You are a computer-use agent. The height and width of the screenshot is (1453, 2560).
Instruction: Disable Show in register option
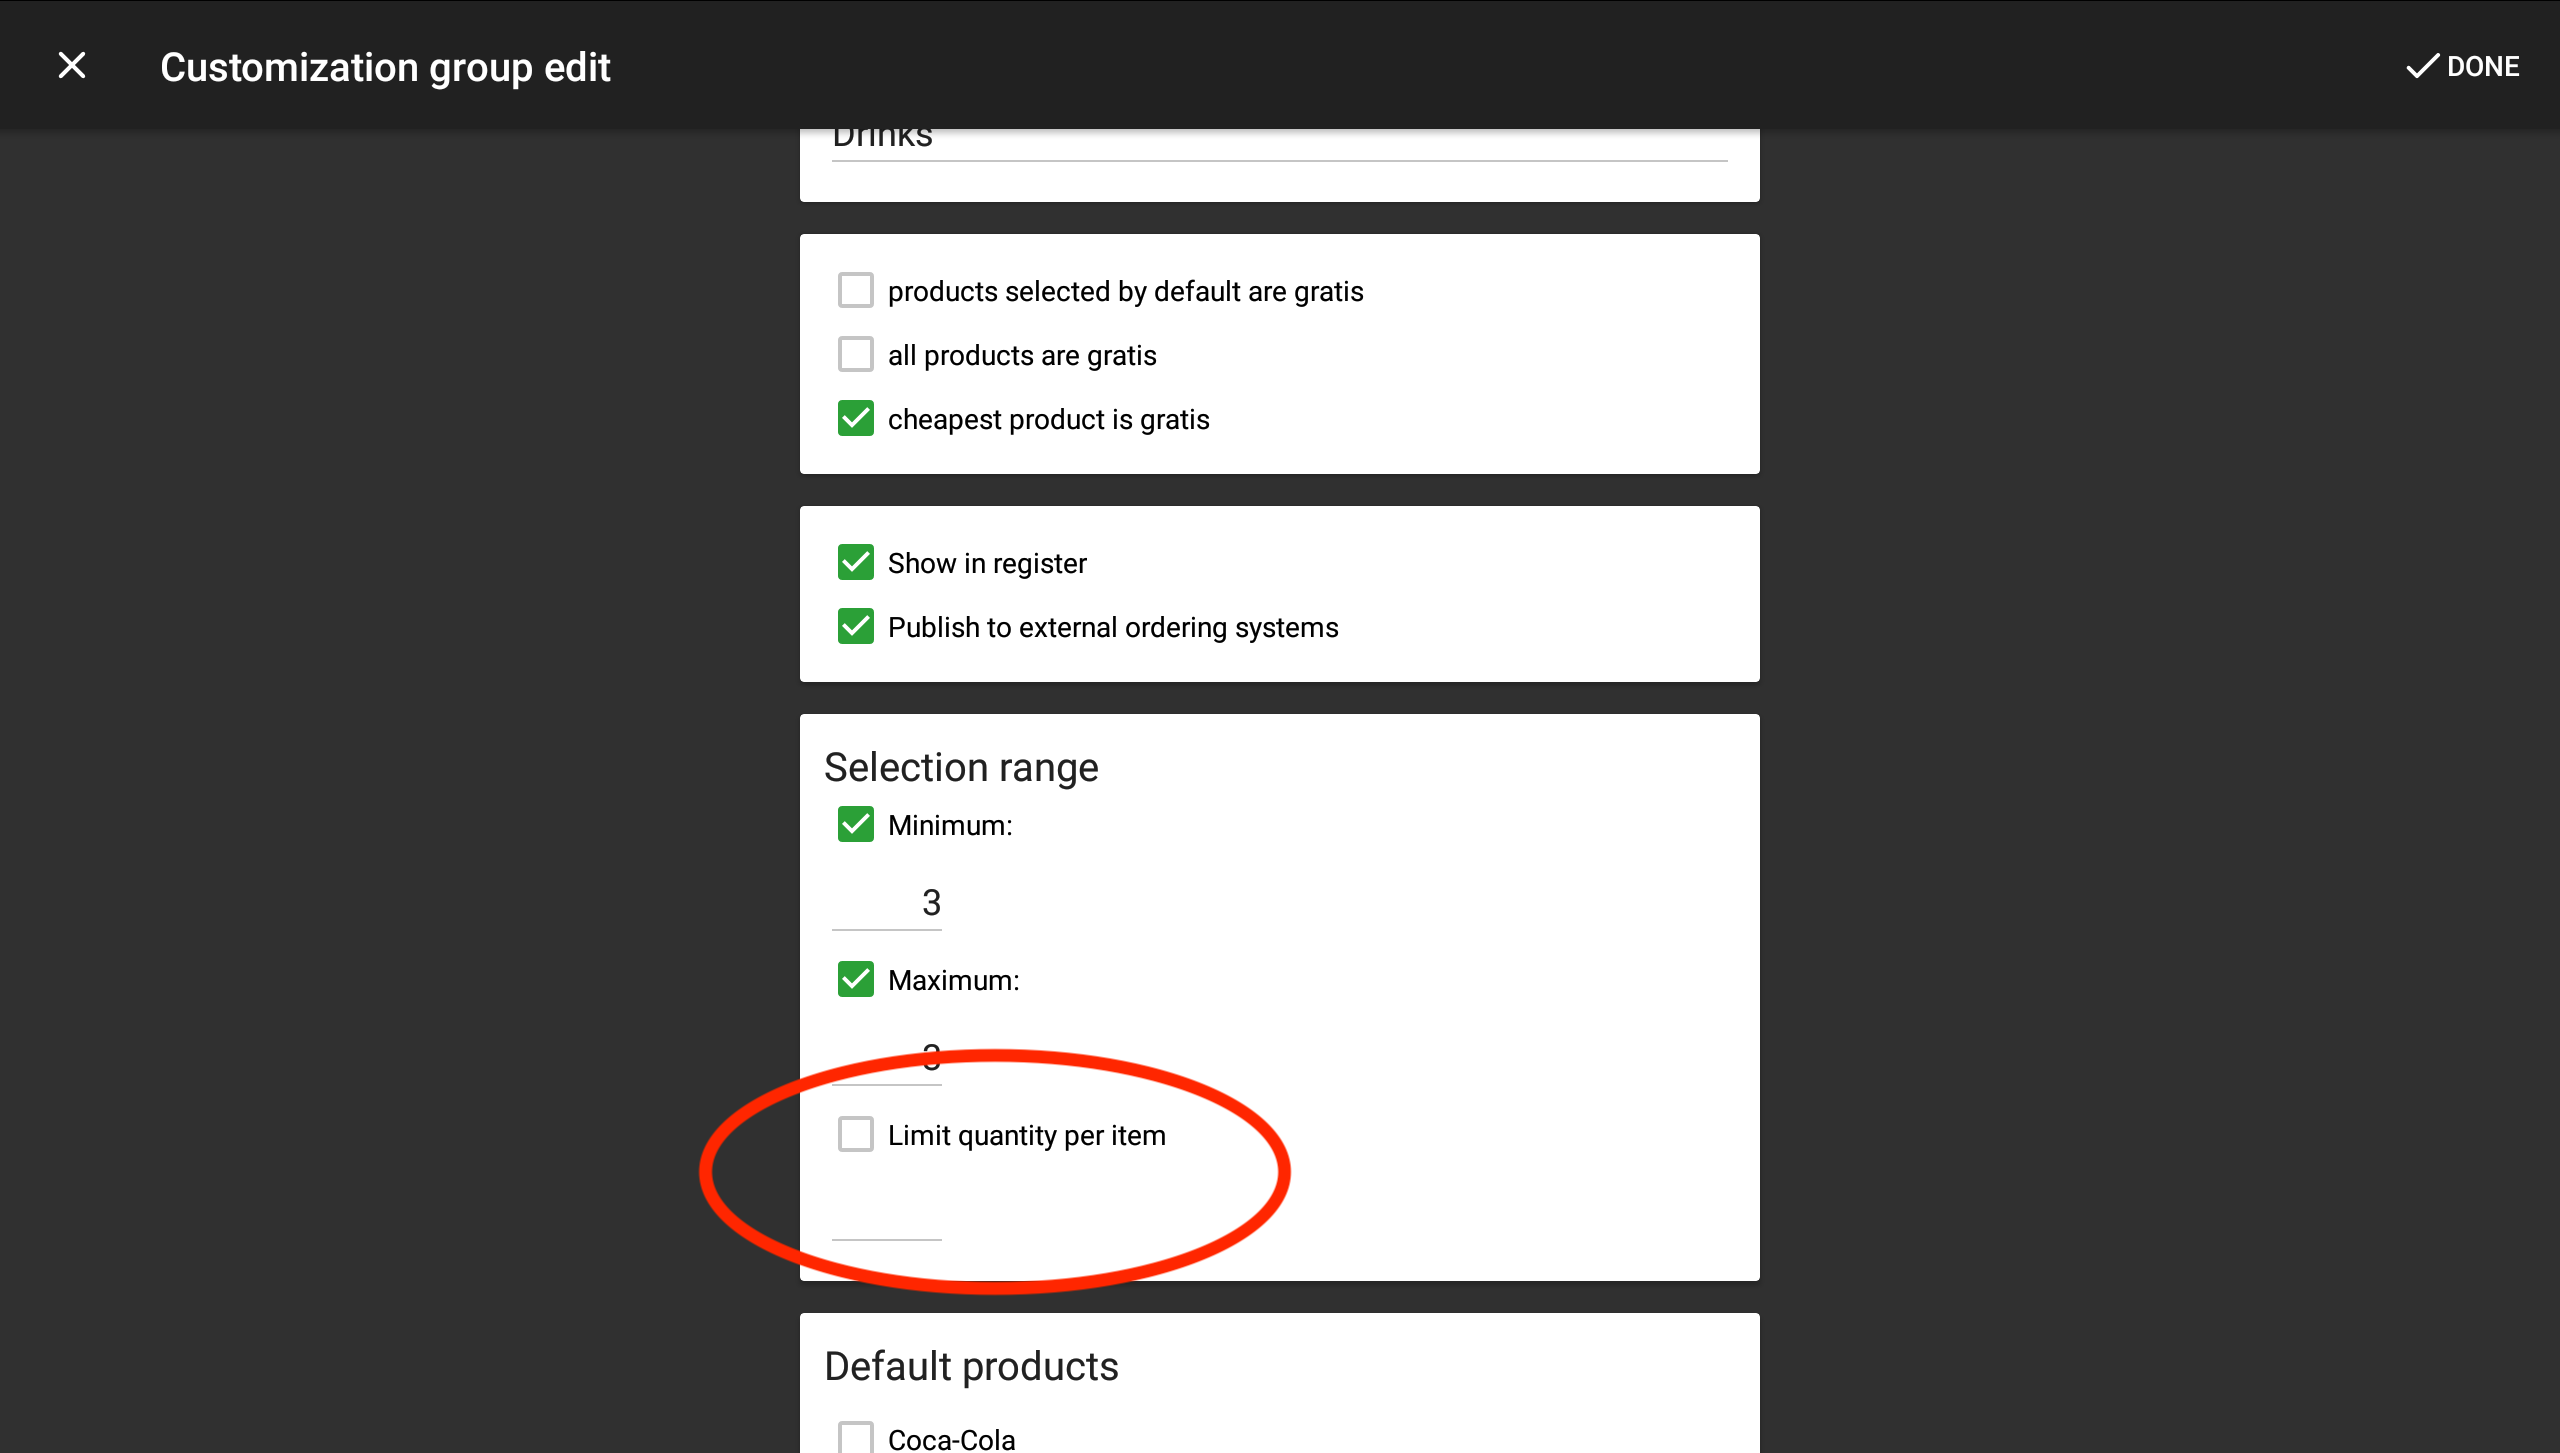[855, 563]
